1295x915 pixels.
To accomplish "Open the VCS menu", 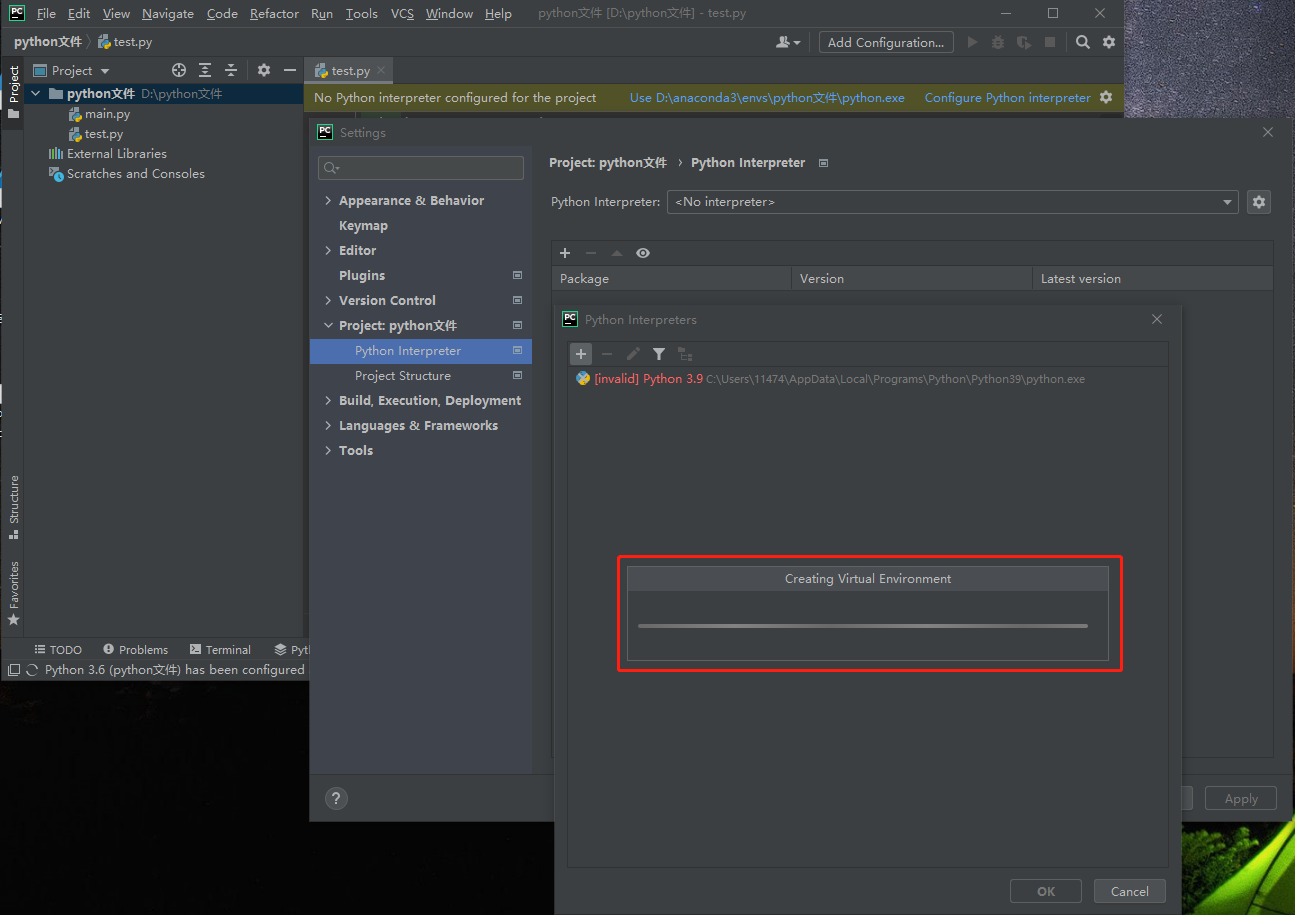I will point(402,14).
